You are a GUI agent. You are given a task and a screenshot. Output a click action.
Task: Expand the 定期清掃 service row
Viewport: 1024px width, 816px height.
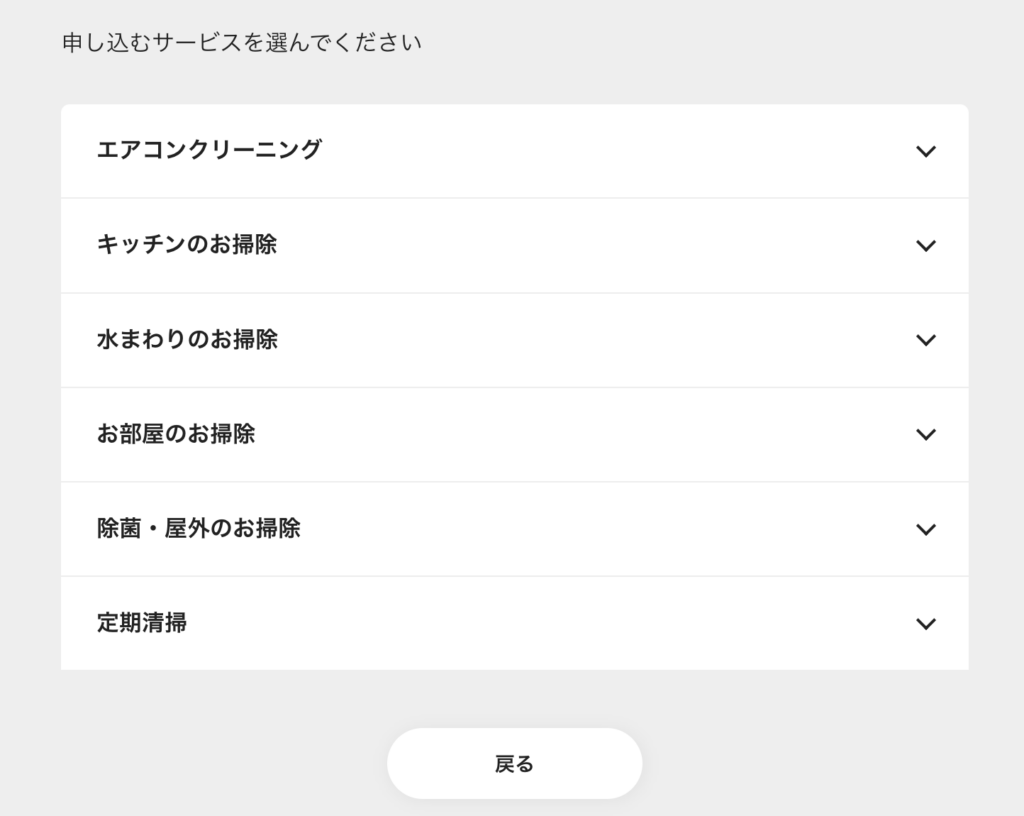click(x=515, y=623)
